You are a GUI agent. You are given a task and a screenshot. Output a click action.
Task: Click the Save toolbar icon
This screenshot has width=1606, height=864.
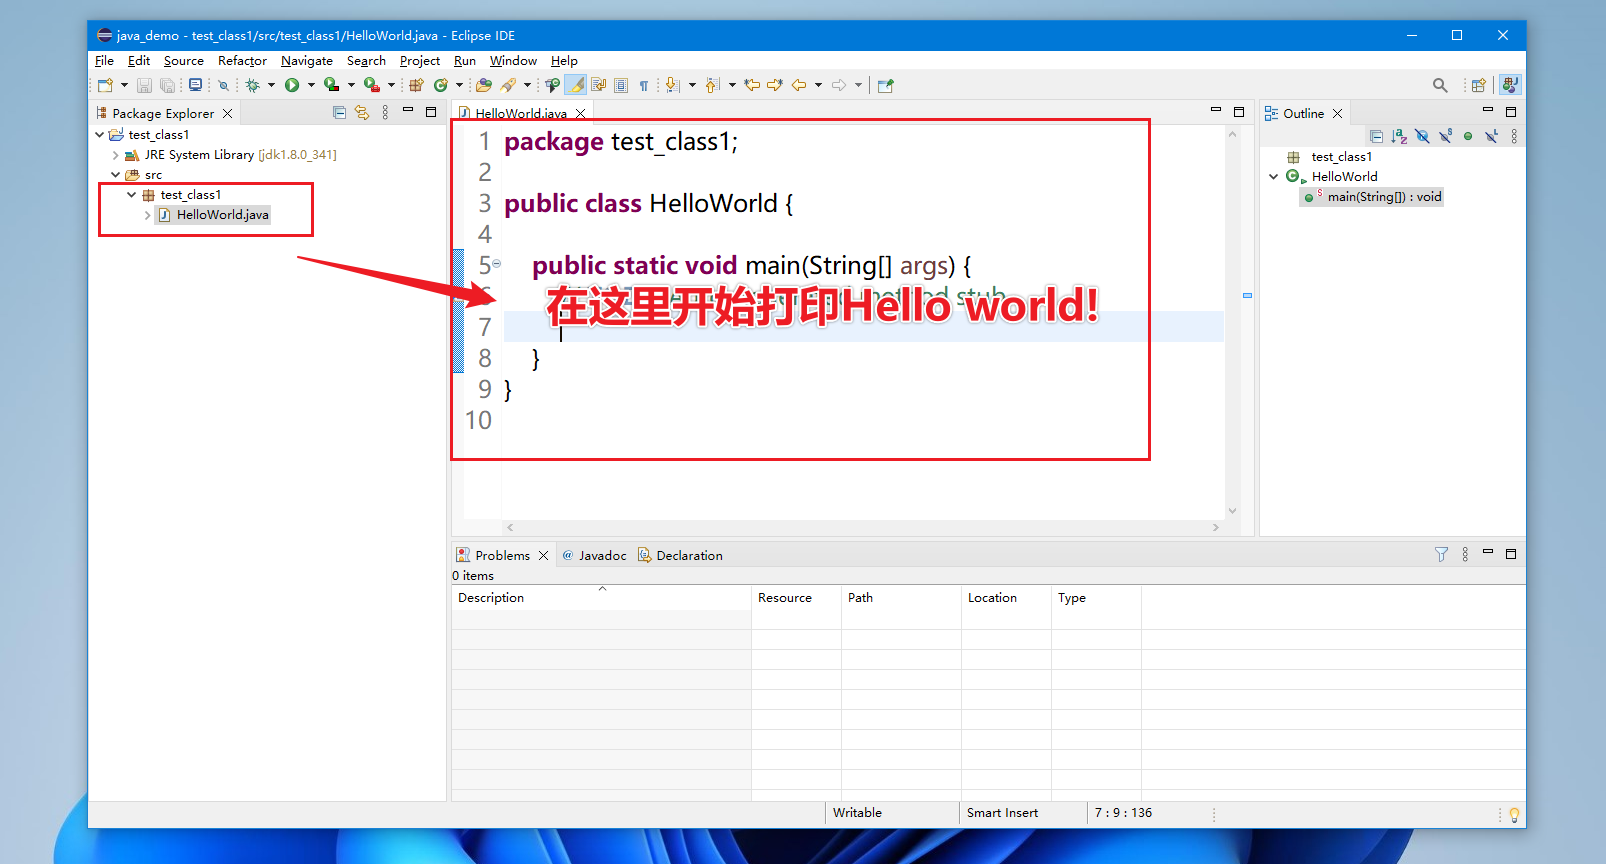144,85
